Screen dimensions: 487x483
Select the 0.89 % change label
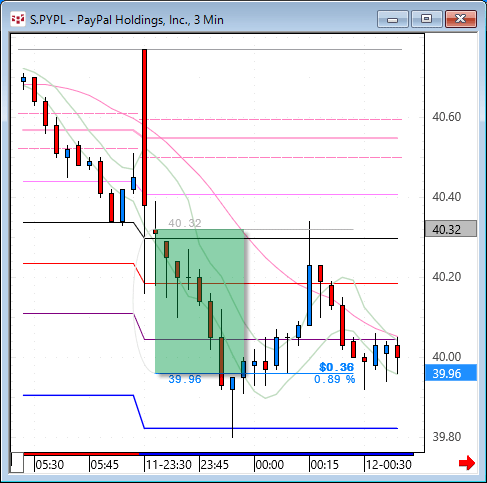coord(335,379)
